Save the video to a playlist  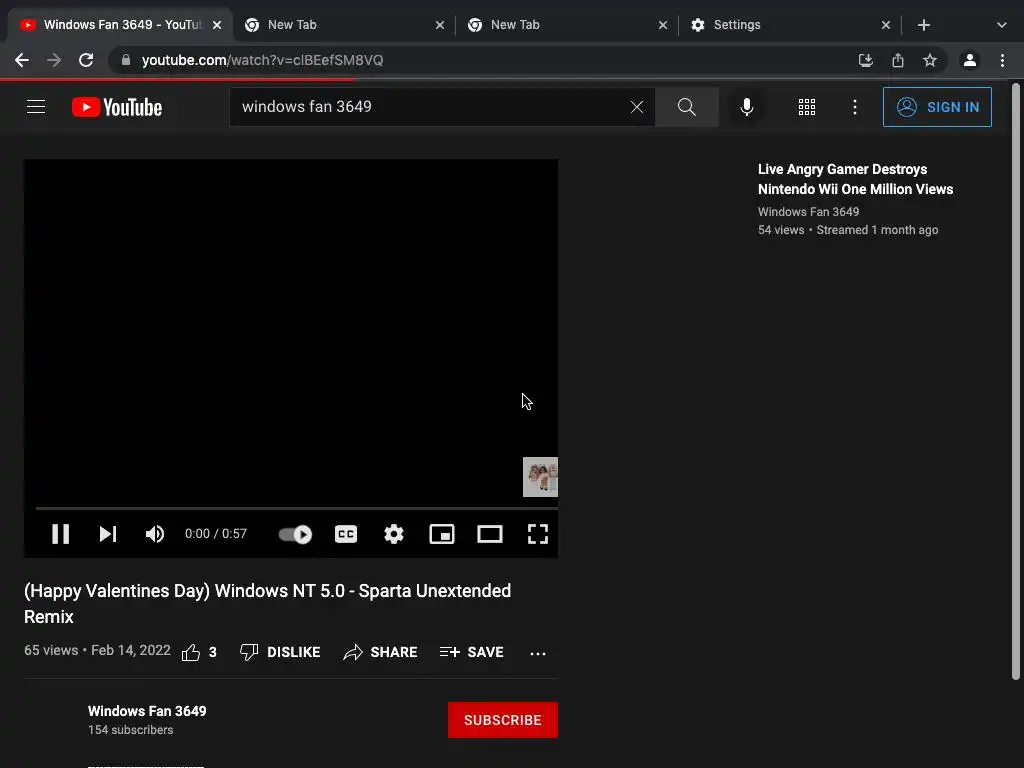pos(472,652)
